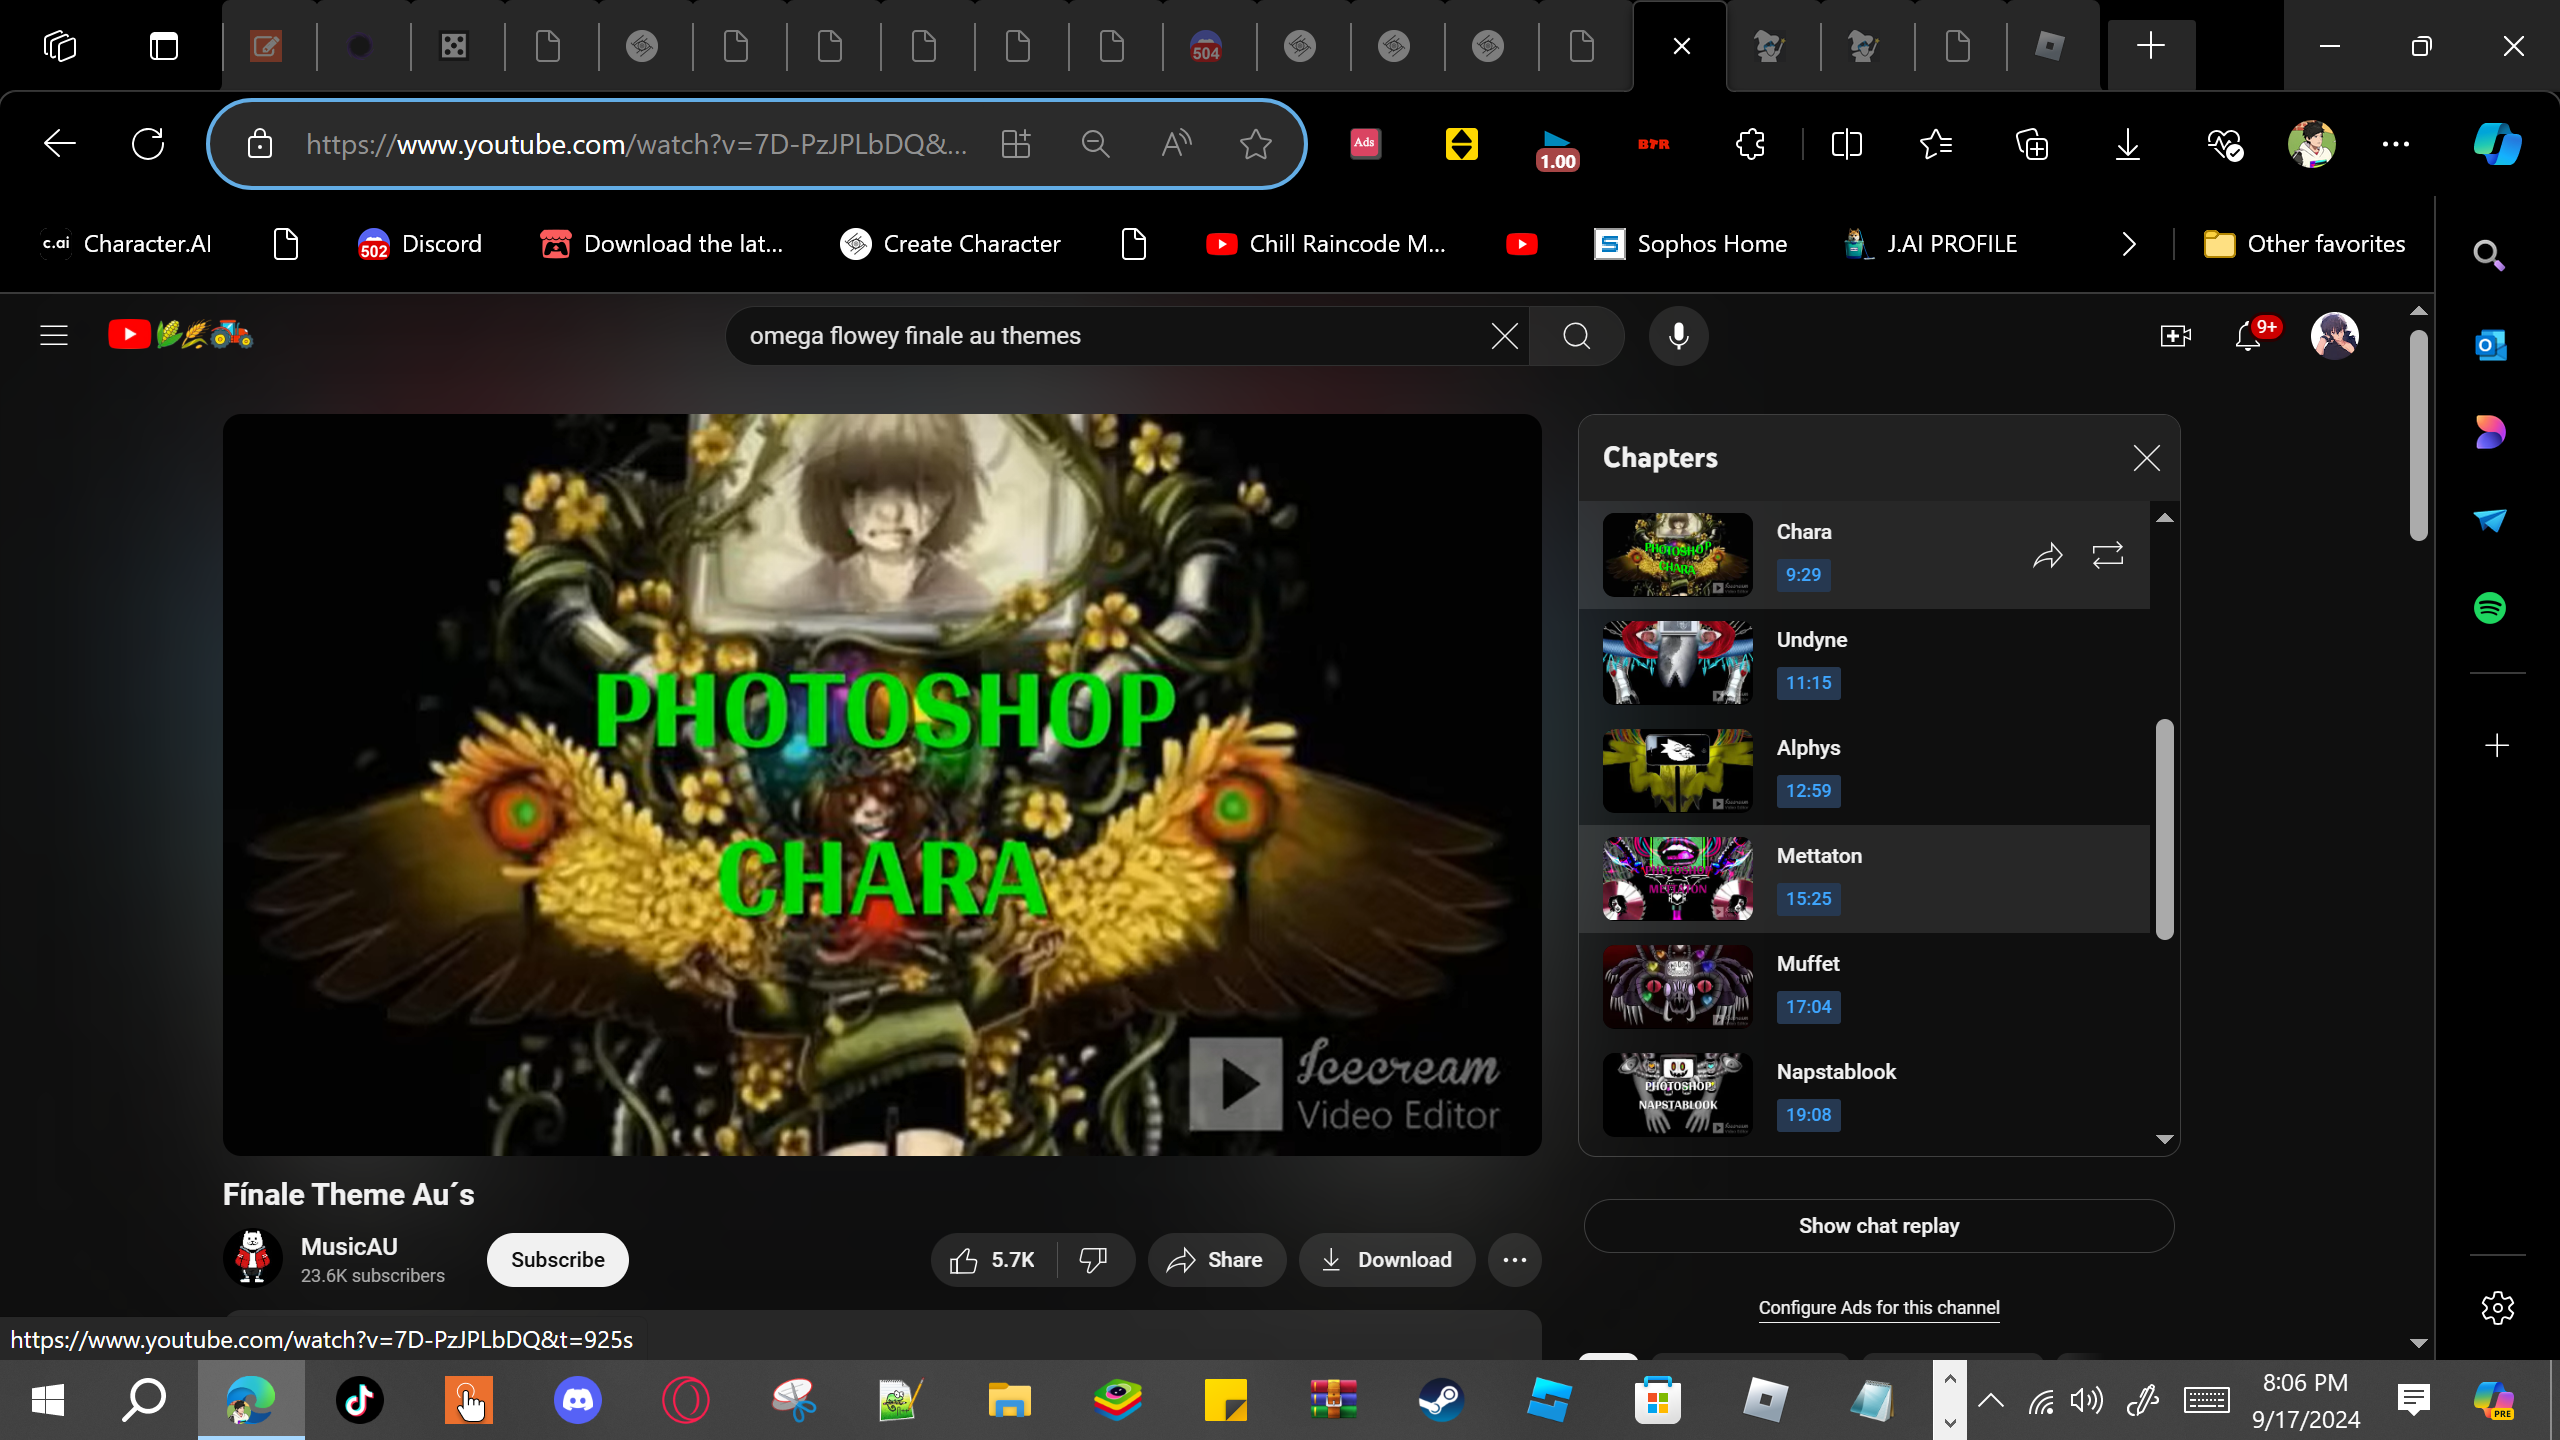The width and height of the screenshot is (2560, 1440).
Task: Toggle favorite star in the address bar
Action: 1255,145
